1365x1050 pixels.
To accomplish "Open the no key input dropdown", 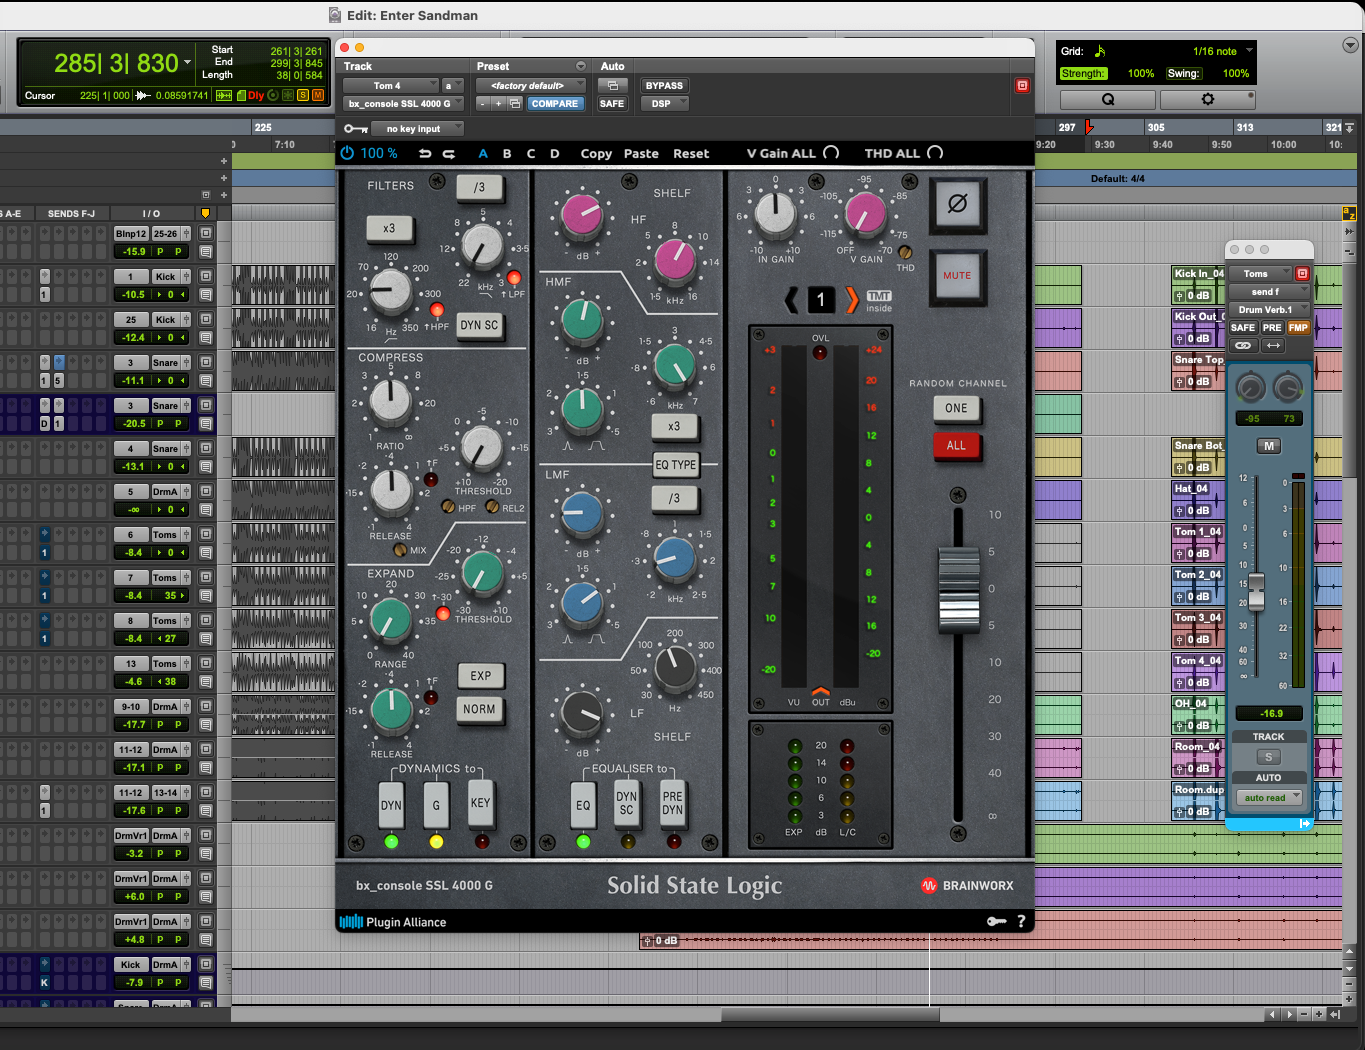I will (418, 128).
